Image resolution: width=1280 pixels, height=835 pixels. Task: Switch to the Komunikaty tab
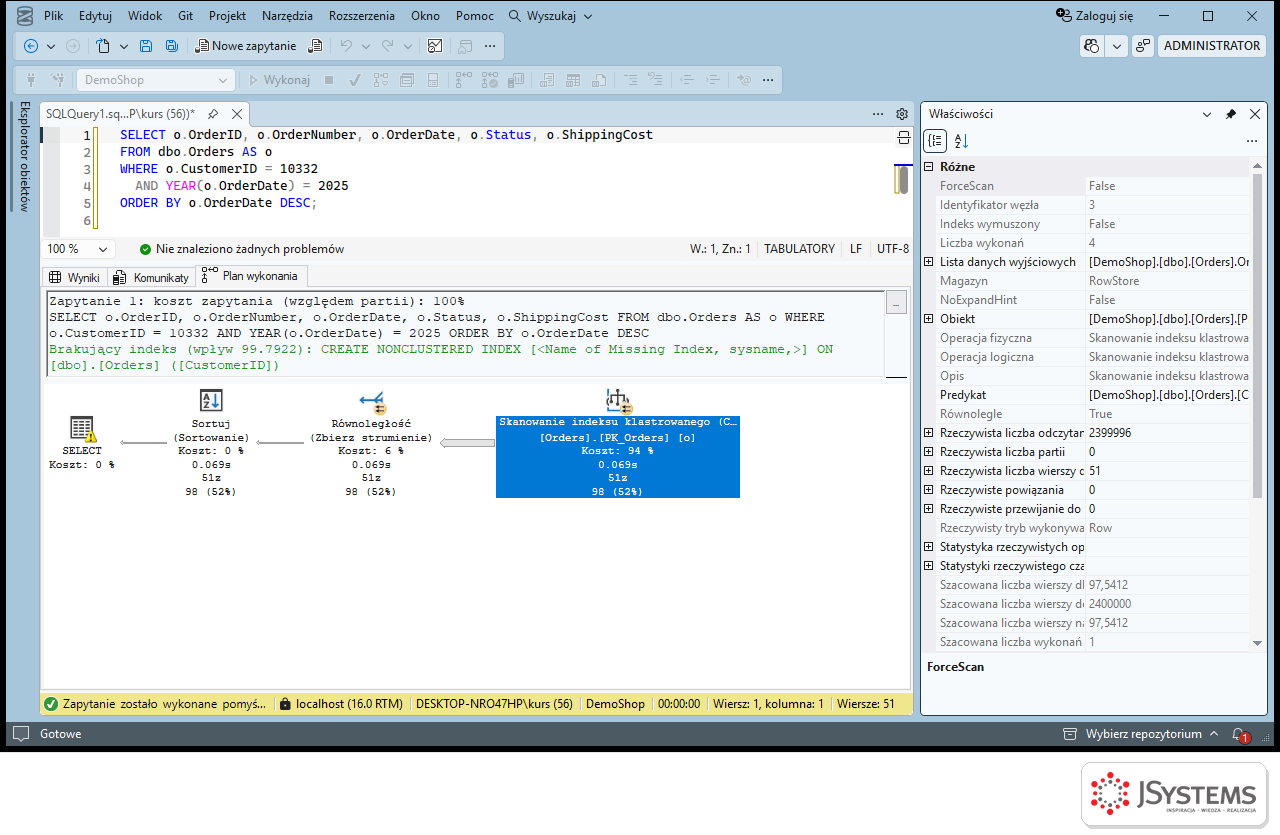click(151, 277)
